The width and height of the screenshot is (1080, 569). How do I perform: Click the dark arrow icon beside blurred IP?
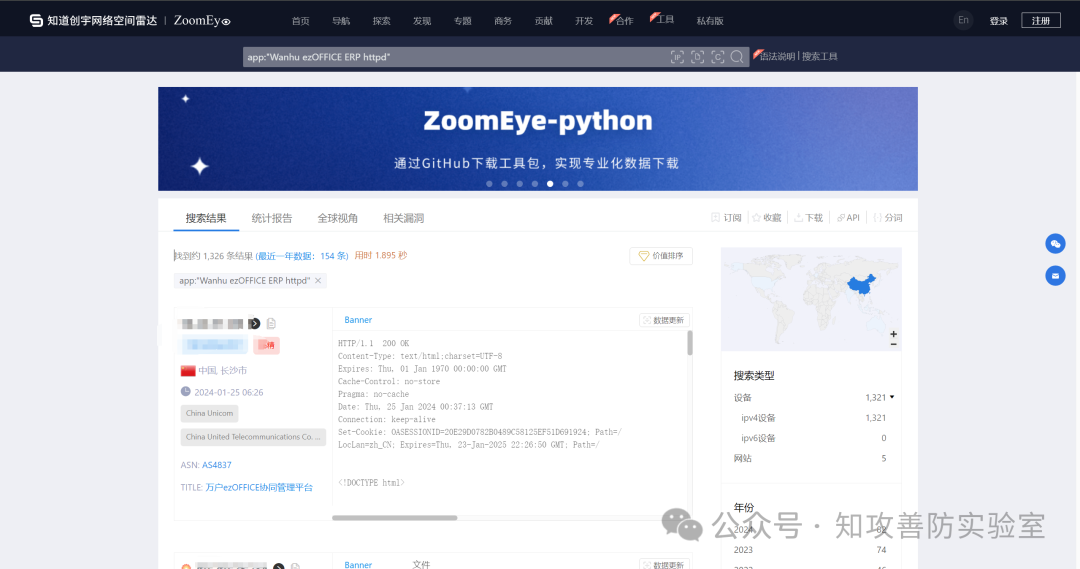pos(255,323)
